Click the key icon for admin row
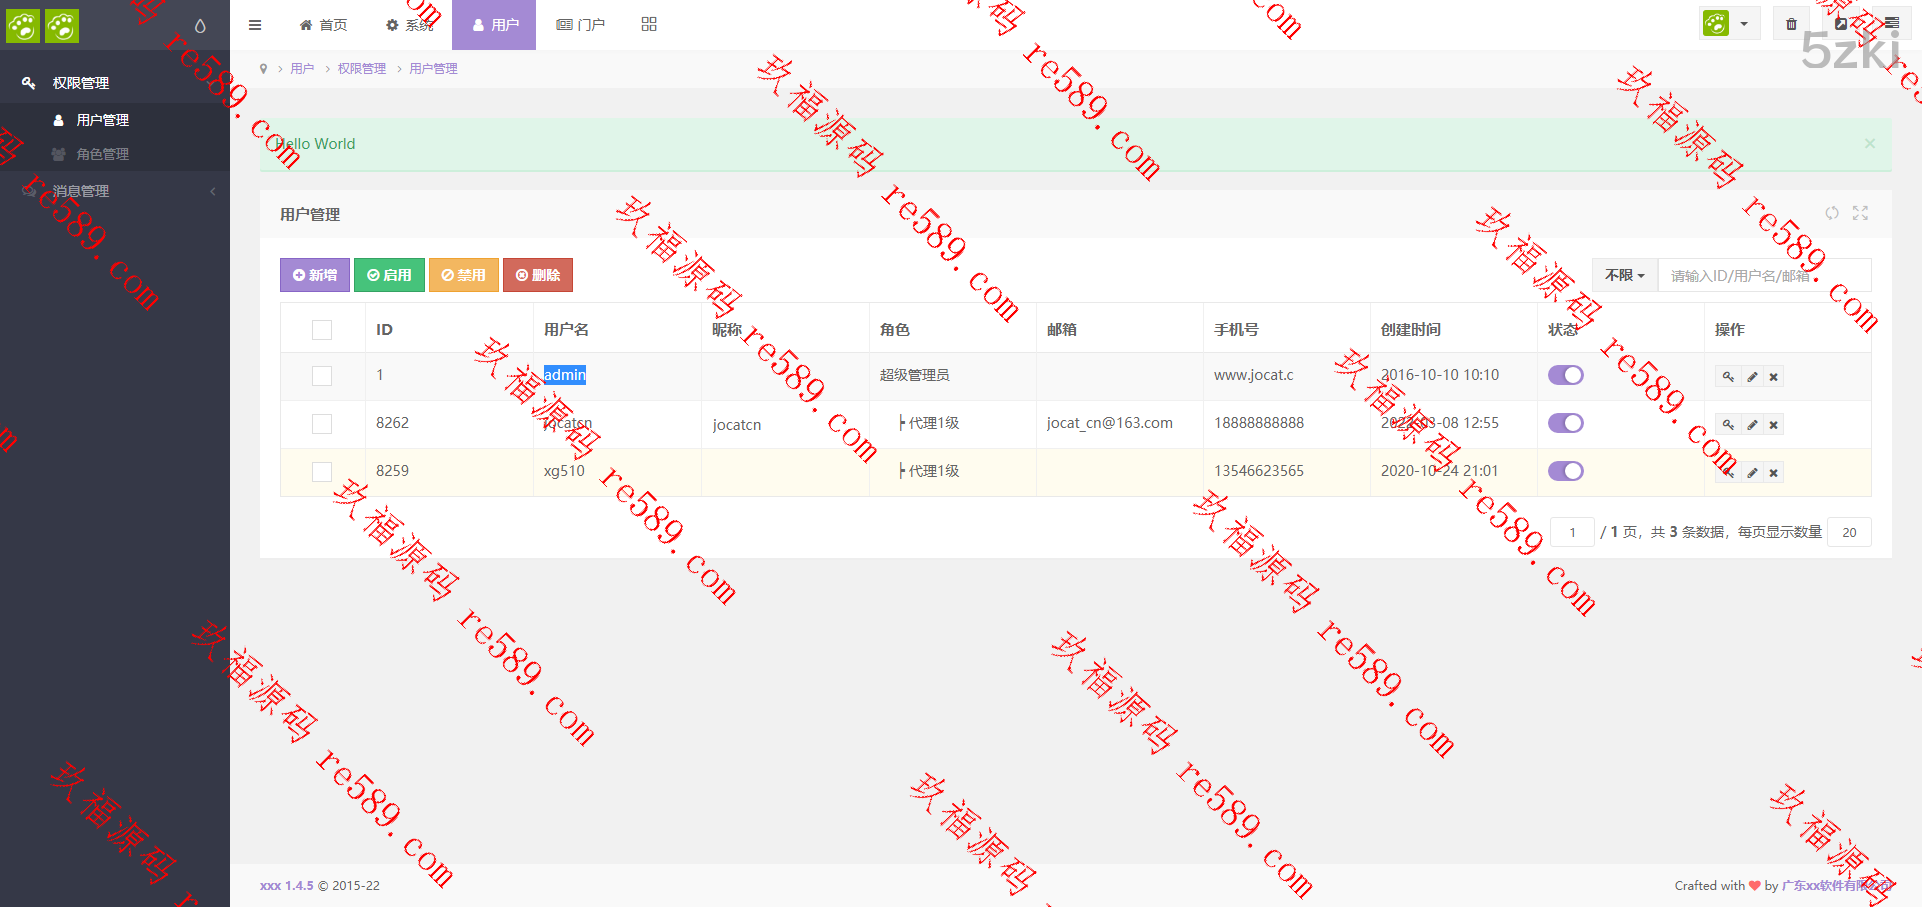Viewport: 1922px width, 907px height. [x=1728, y=377]
